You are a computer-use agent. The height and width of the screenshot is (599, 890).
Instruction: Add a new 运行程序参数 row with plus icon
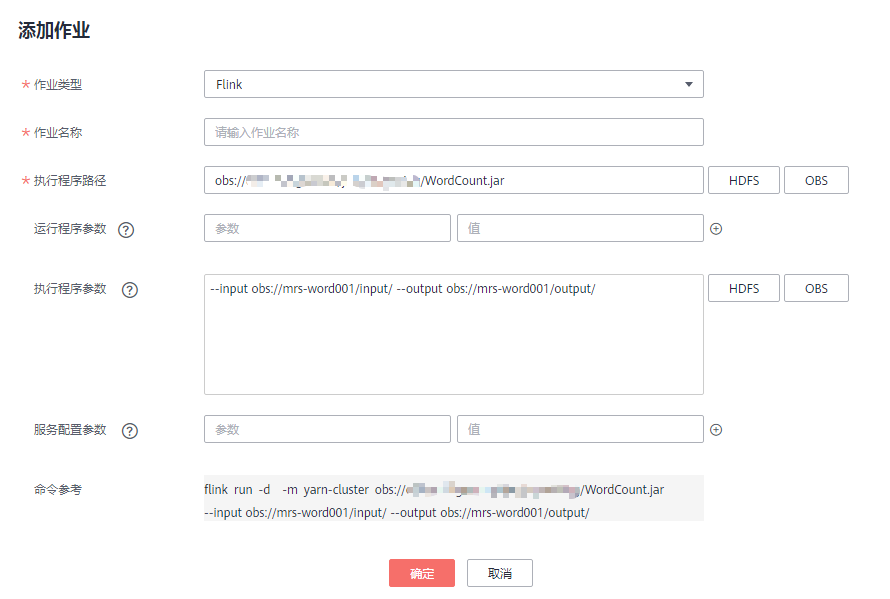(x=716, y=229)
